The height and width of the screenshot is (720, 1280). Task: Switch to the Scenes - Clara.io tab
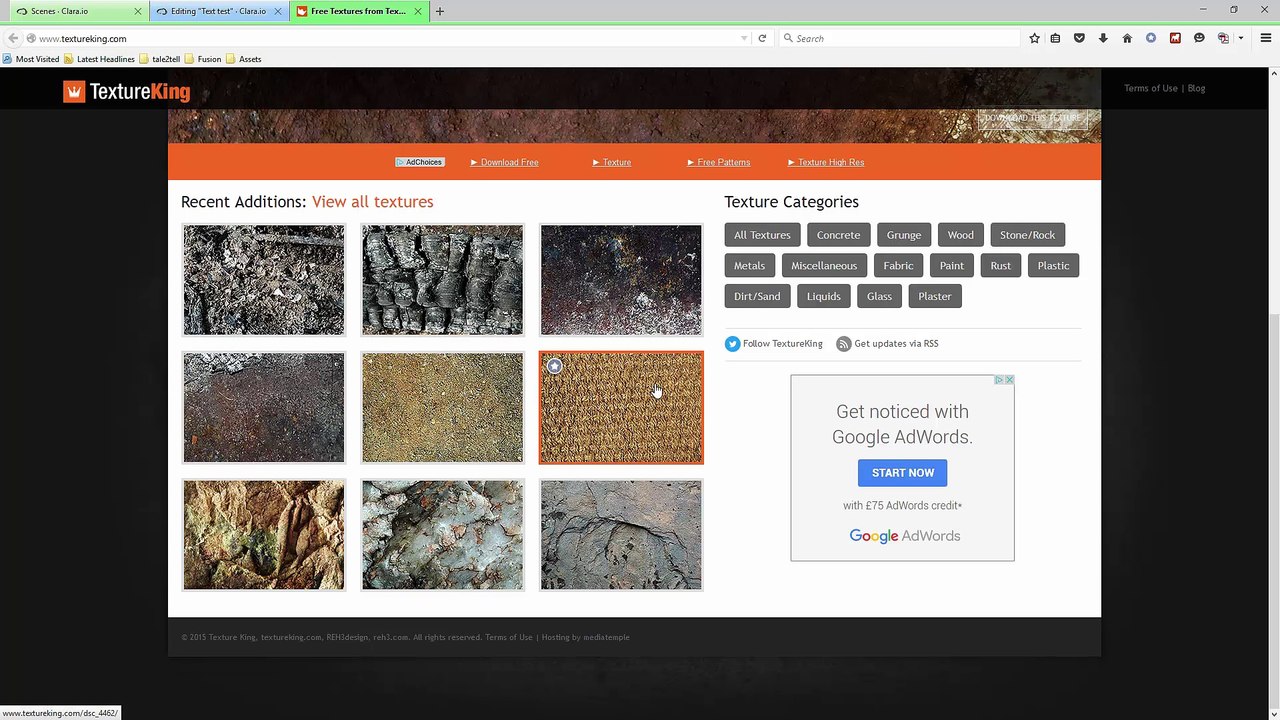coord(72,11)
